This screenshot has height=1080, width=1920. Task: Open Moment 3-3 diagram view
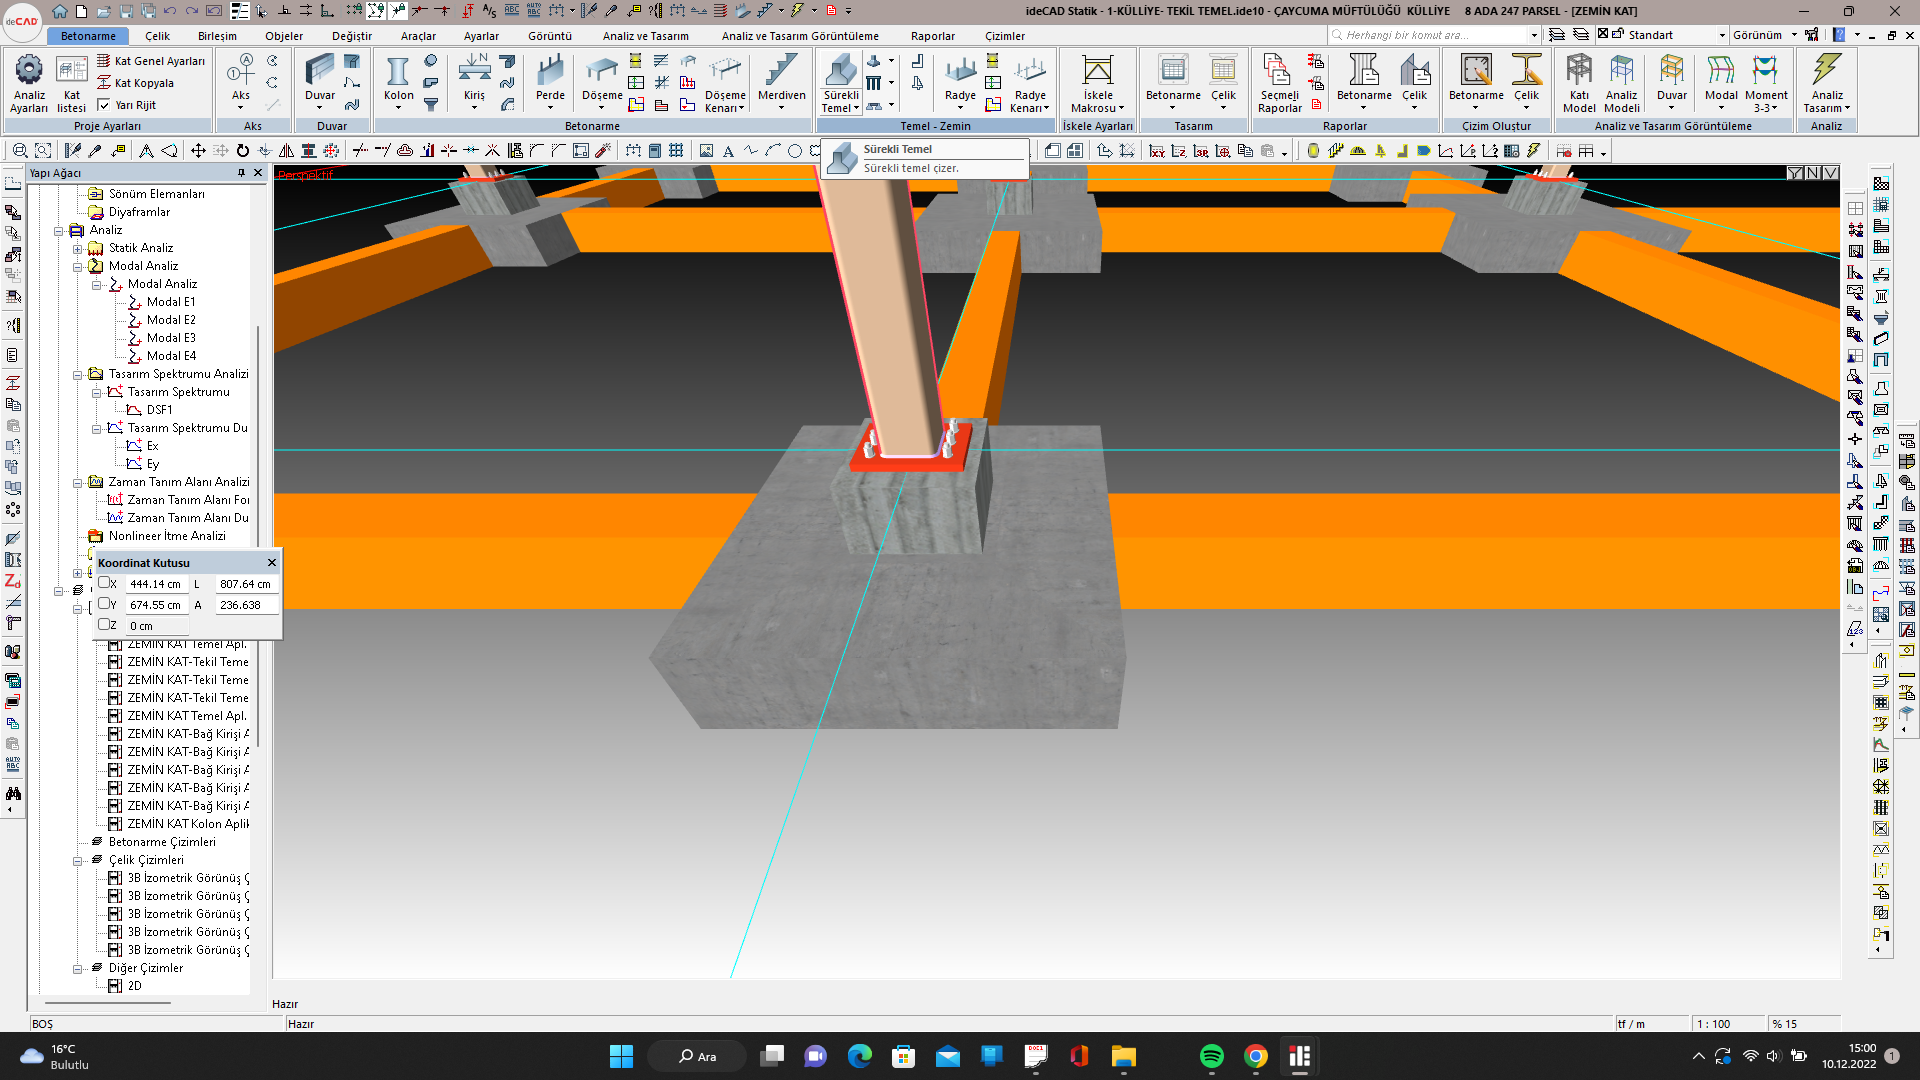tap(1766, 83)
